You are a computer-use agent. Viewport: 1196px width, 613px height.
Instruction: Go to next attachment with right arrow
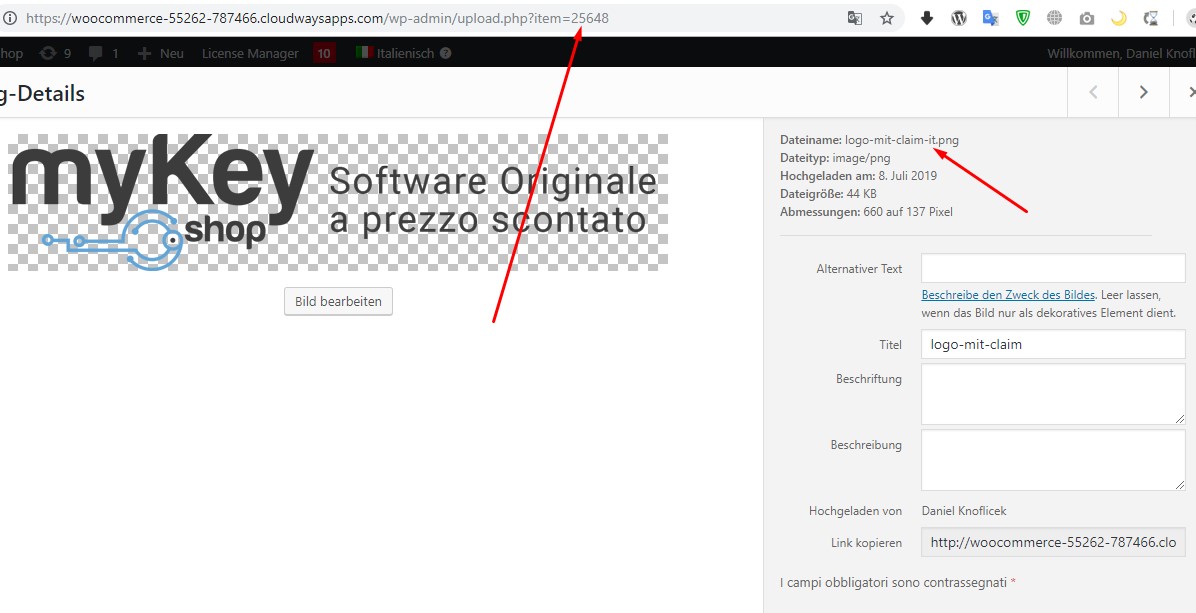pos(1143,92)
